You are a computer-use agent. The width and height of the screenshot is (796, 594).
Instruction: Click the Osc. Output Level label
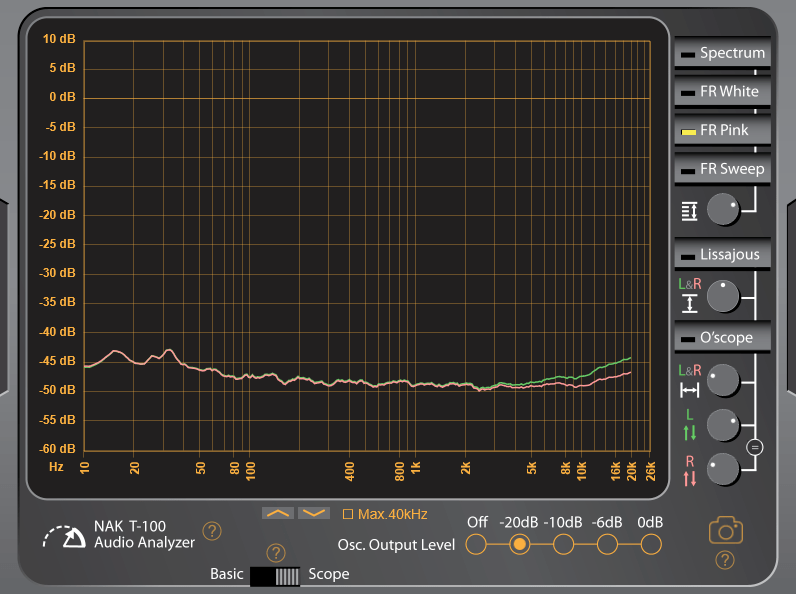tap(396, 545)
